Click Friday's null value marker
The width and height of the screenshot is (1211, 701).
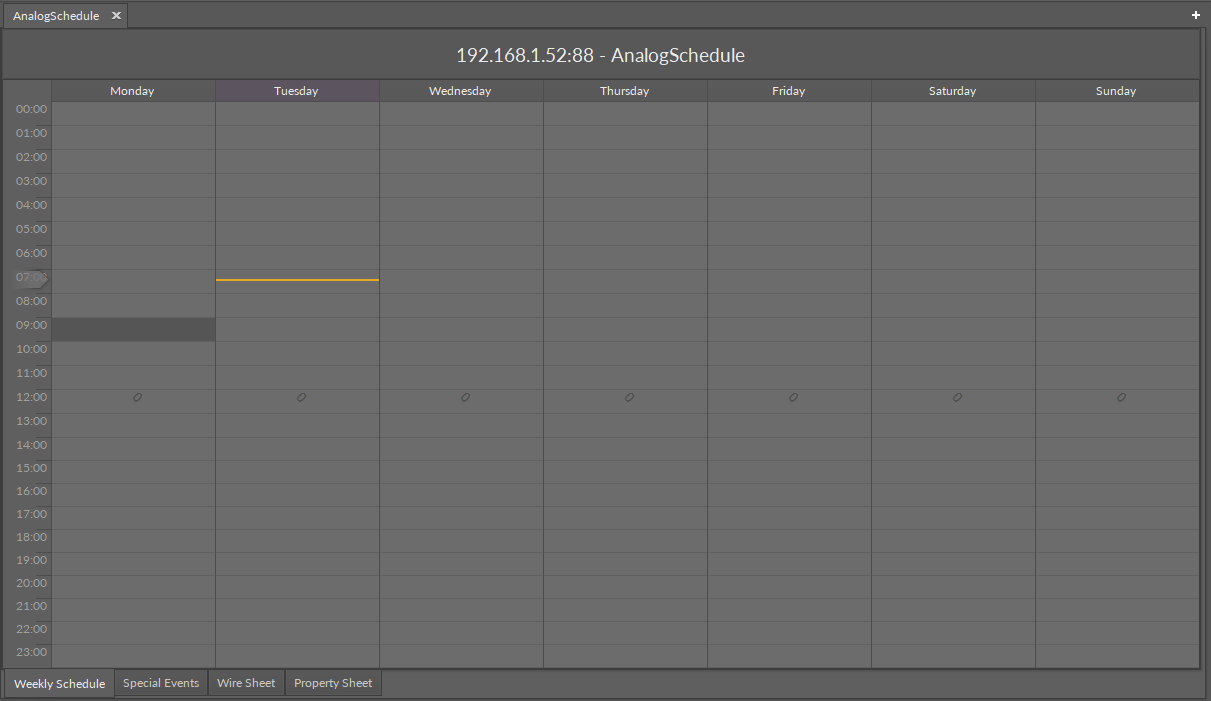793,397
